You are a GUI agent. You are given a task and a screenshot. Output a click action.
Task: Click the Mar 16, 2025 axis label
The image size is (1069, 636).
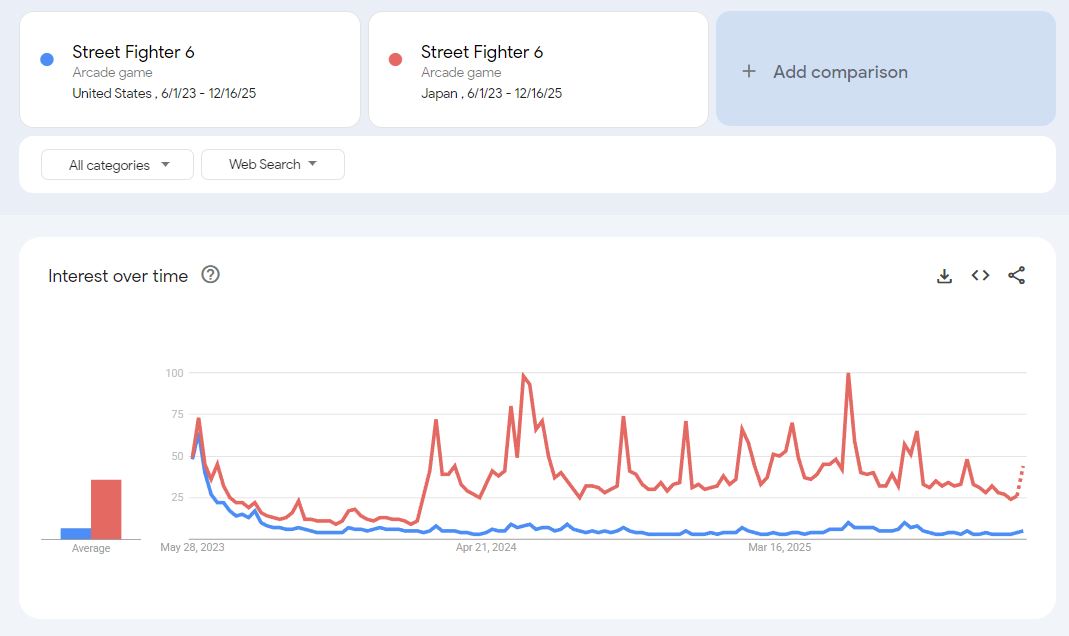[779, 547]
